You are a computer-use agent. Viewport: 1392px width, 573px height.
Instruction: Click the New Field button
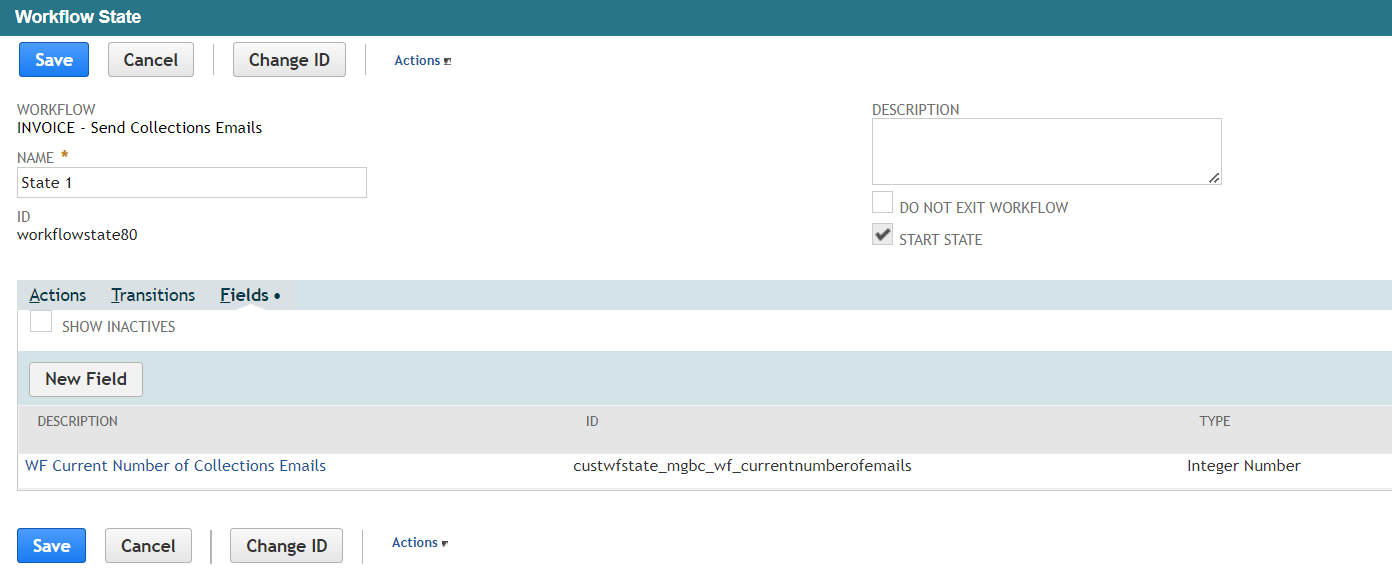click(86, 379)
